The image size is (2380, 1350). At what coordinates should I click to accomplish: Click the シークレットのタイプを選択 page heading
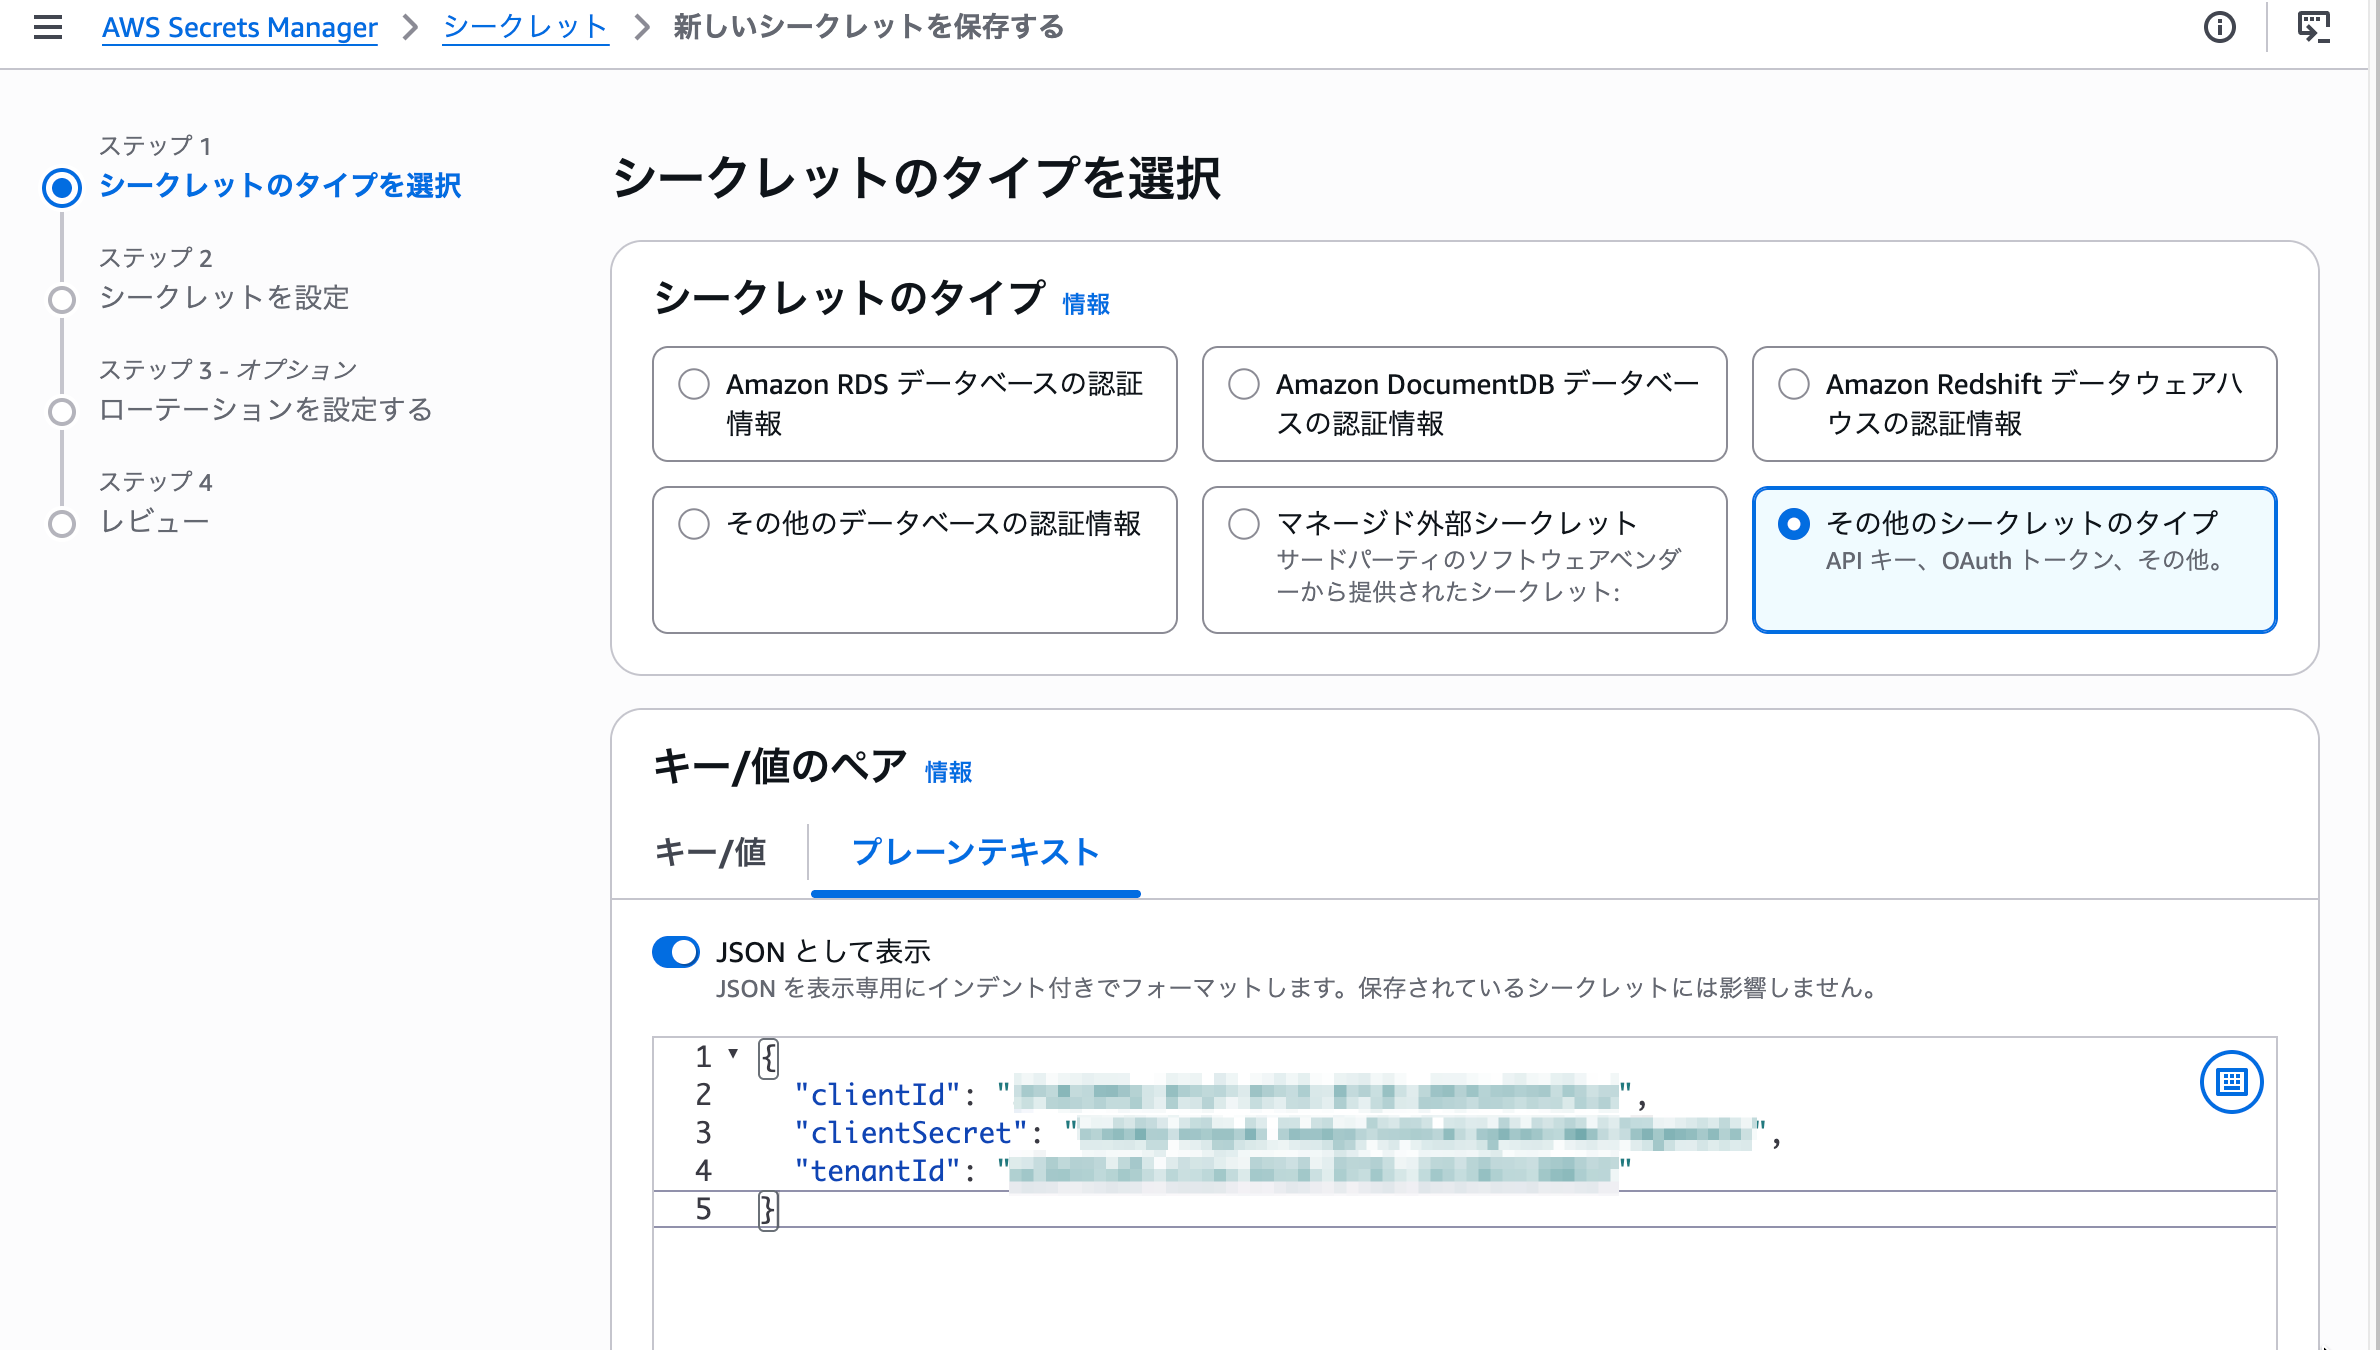click(916, 179)
